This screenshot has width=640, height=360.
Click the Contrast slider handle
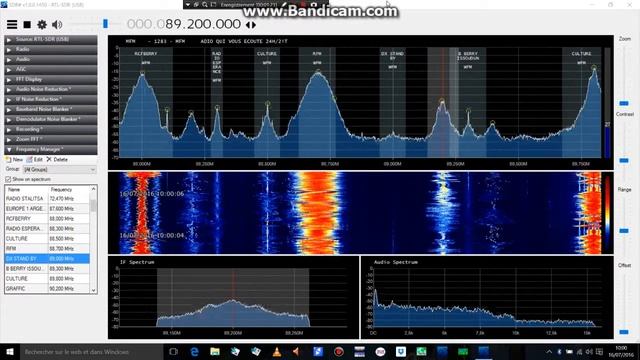(x=624, y=160)
